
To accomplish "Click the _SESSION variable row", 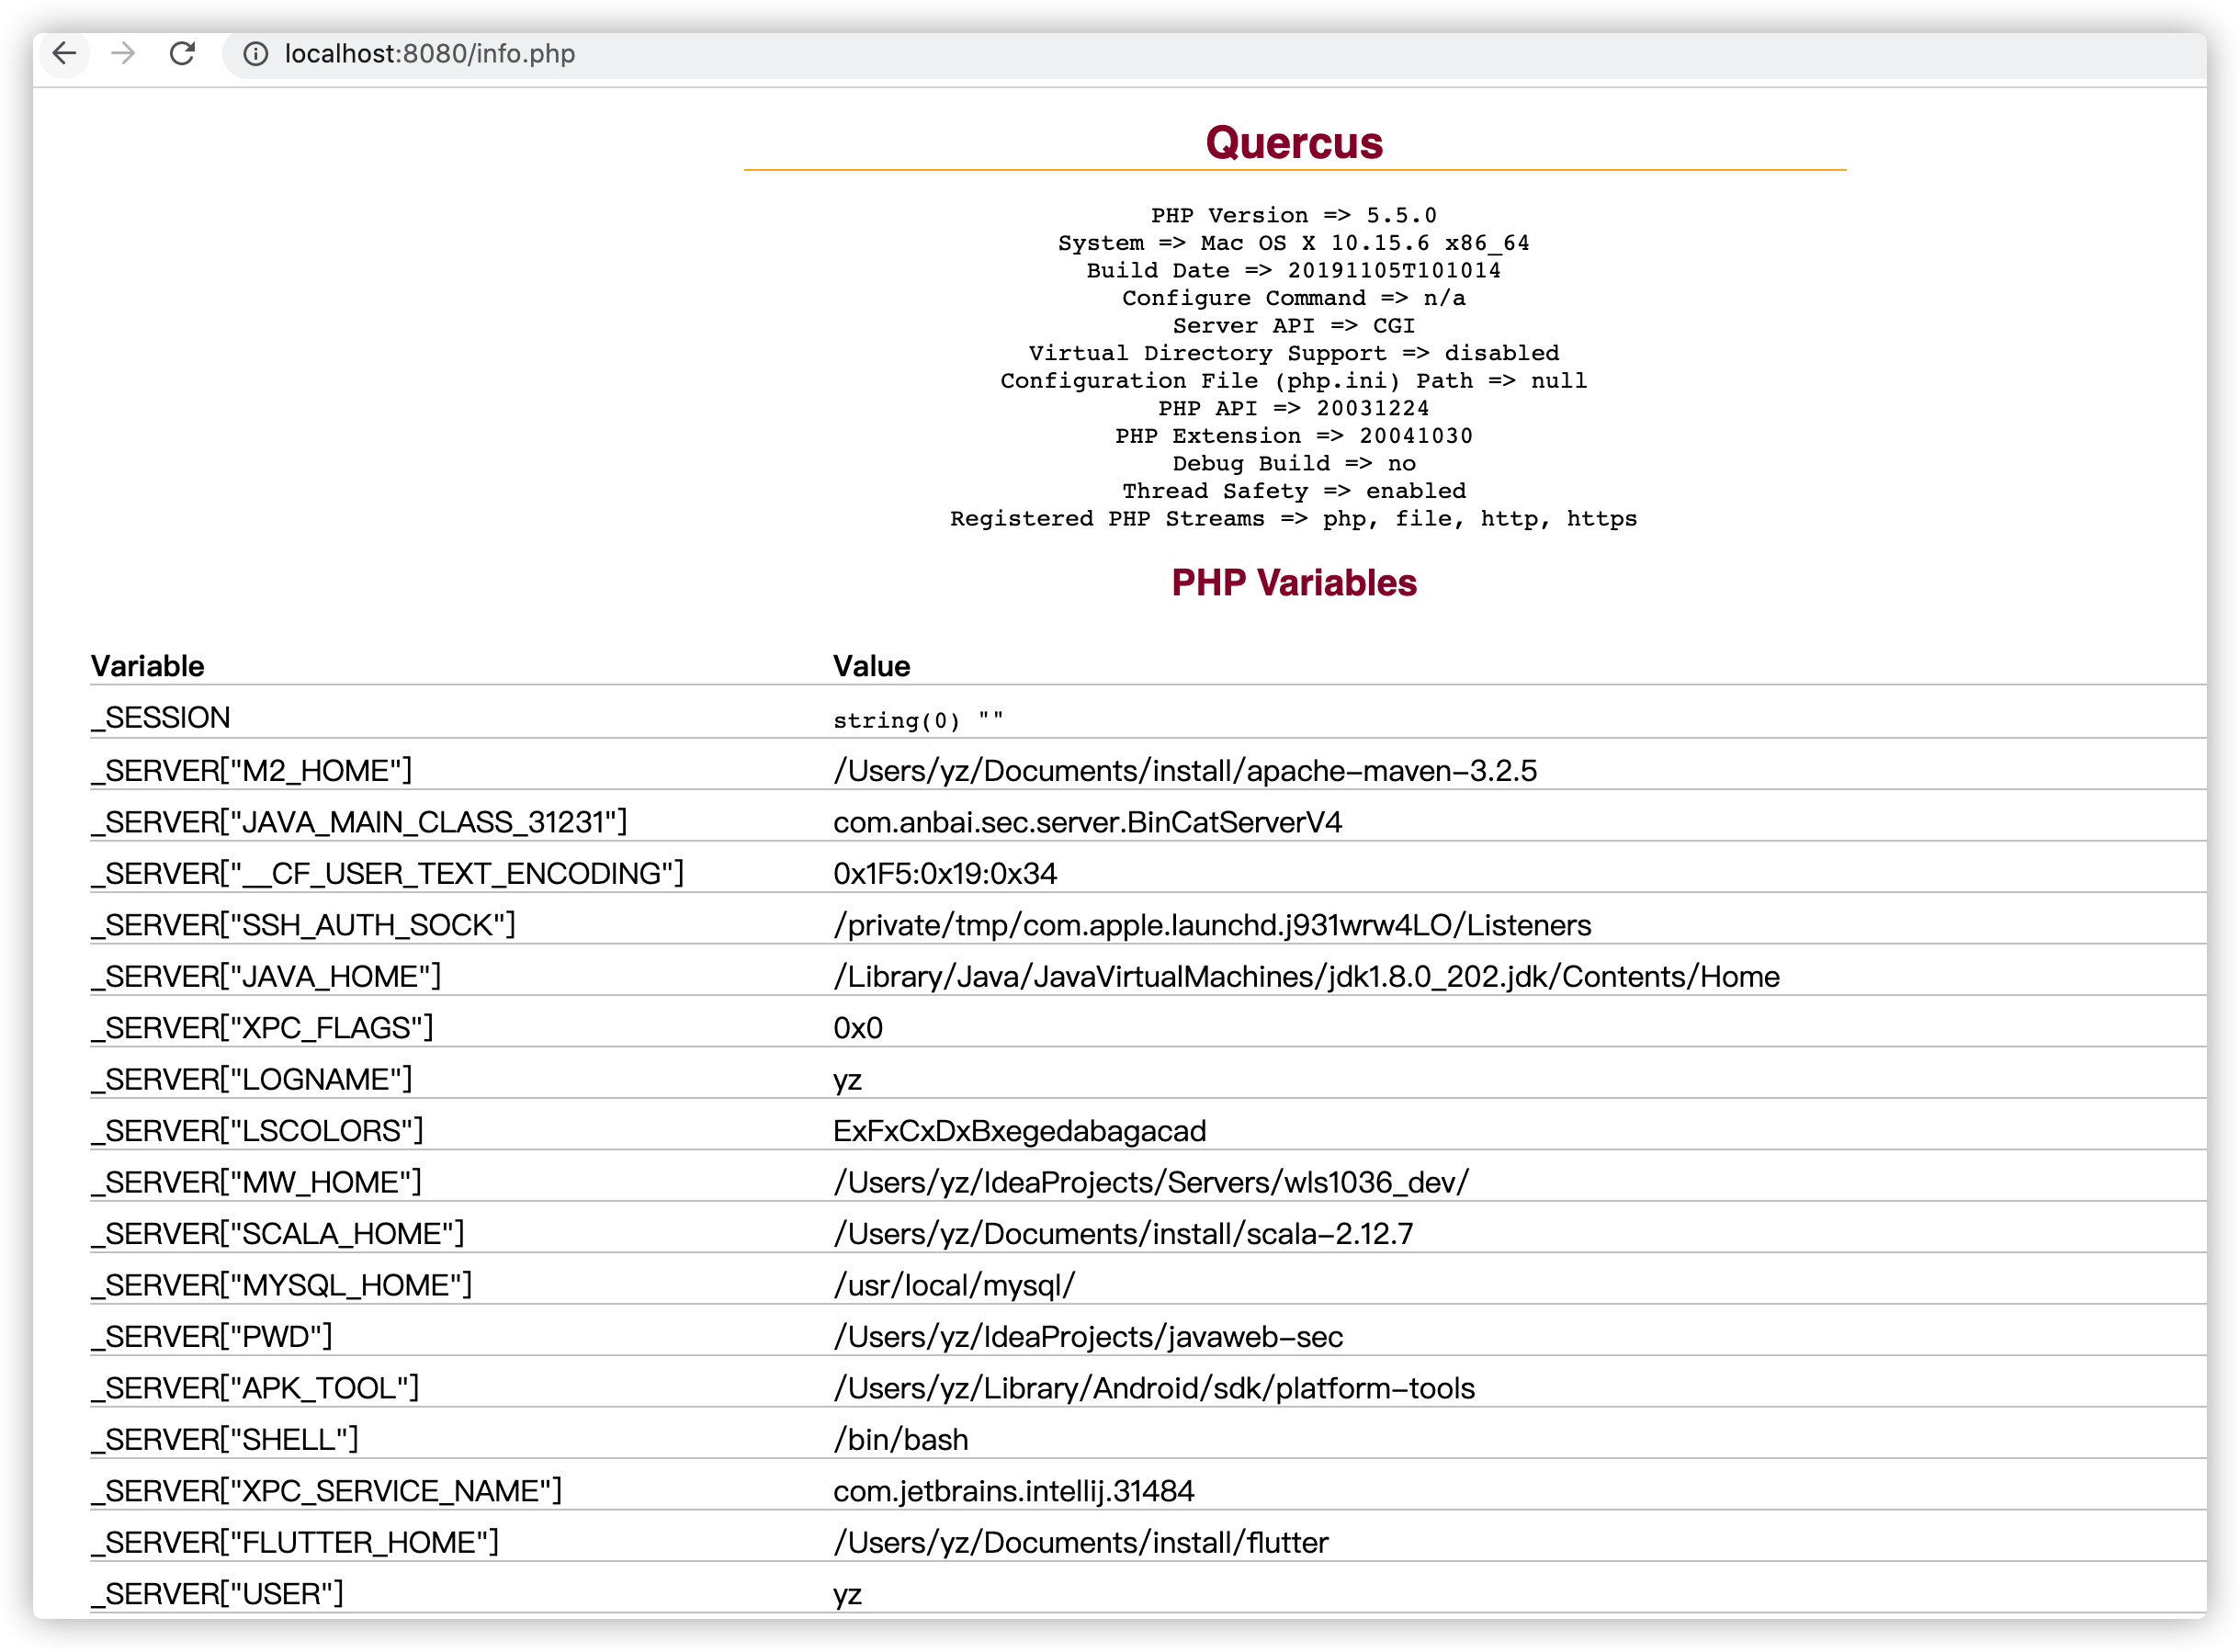I will coord(160,718).
